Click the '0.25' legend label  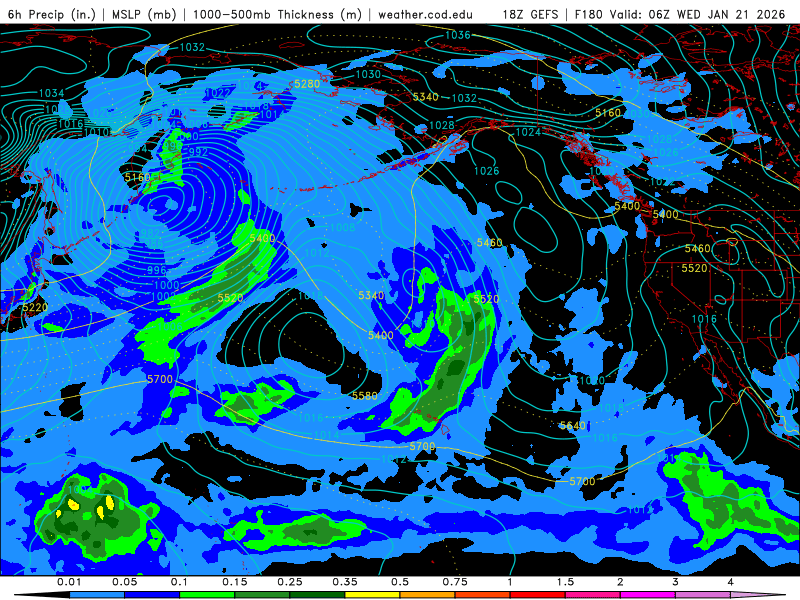click(x=290, y=582)
